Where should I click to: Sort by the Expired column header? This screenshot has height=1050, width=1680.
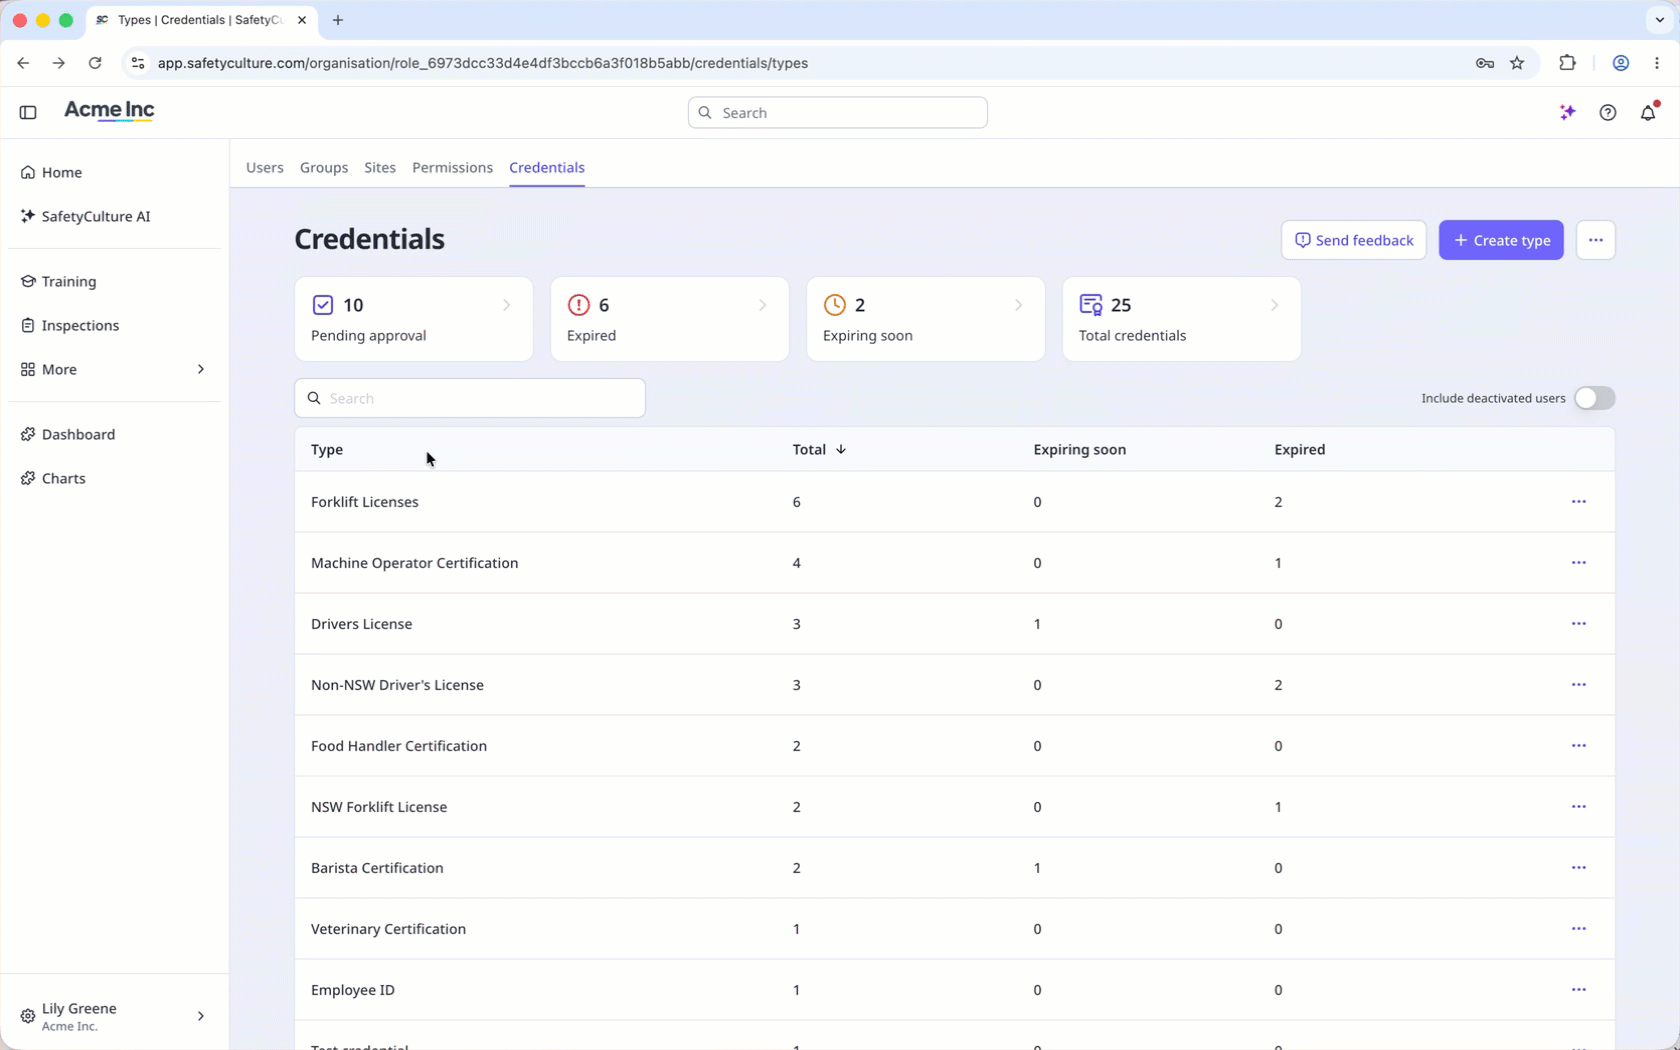point(1300,450)
